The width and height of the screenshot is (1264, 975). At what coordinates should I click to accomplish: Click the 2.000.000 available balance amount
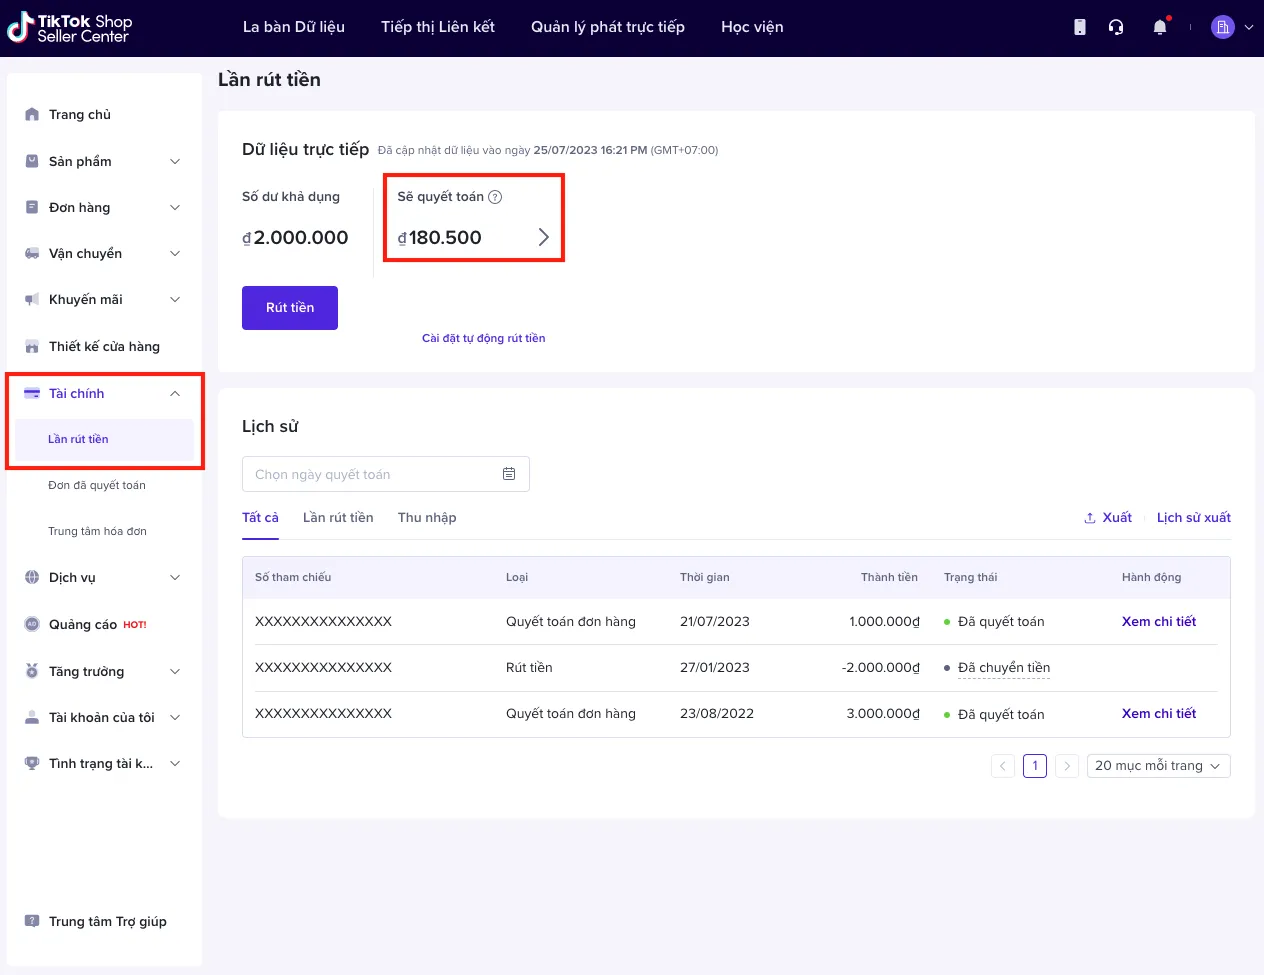(295, 238)
